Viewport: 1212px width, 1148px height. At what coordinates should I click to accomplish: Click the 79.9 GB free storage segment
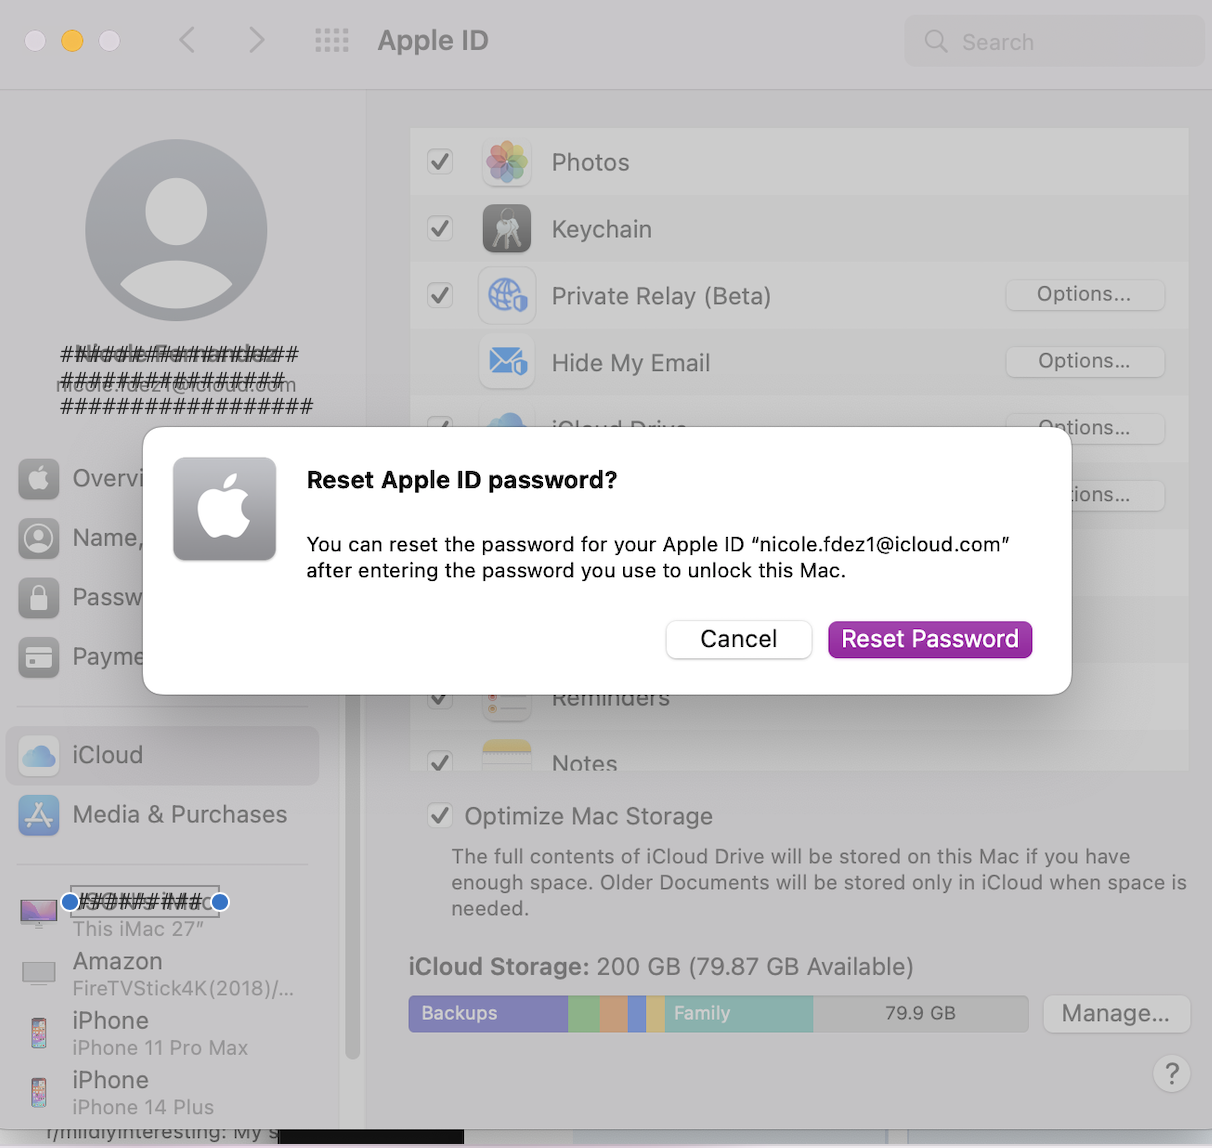(x=921, y=1013)
